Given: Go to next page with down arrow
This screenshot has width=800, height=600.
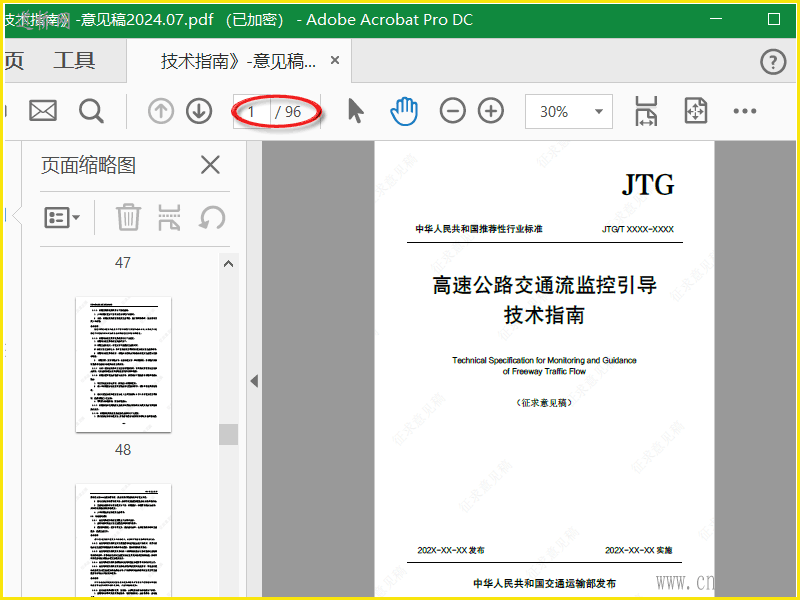Looking at the screenshot, I should [x=199, y=111].
